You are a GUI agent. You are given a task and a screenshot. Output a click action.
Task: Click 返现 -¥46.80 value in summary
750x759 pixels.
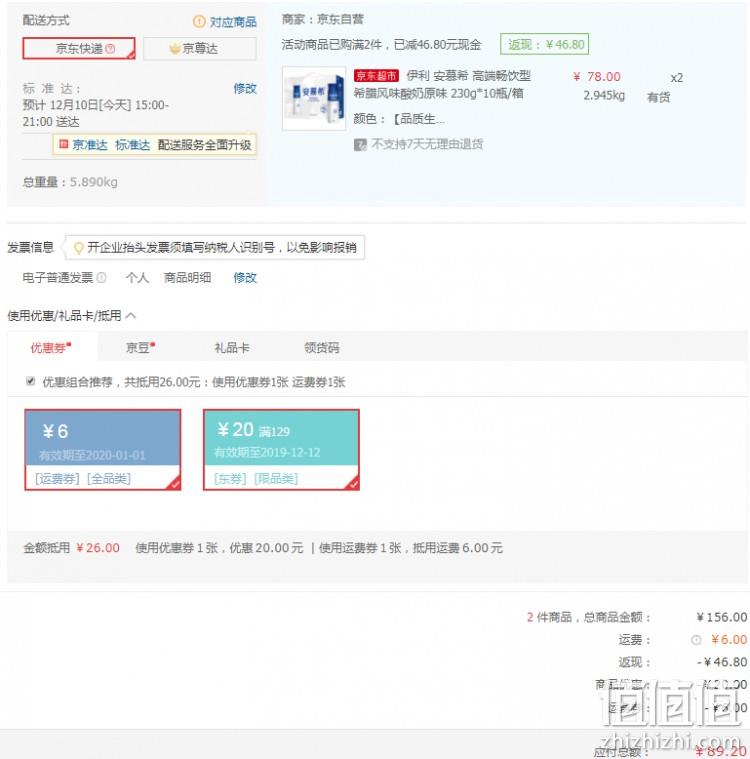(722, 662)
